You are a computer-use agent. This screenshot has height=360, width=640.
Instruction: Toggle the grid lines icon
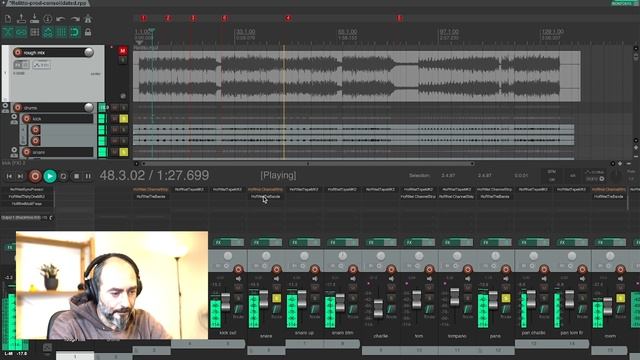61,32
